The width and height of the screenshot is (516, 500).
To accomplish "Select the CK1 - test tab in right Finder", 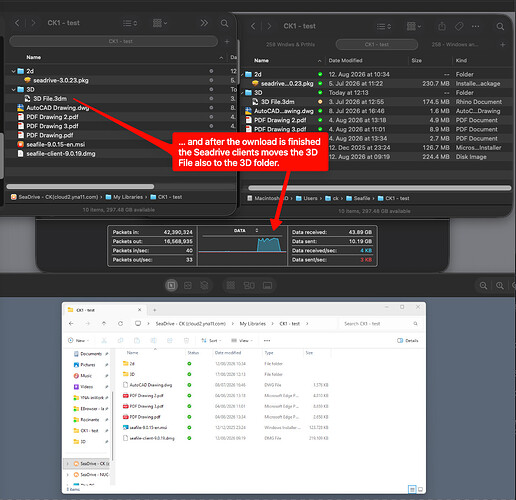I will click(377, 44).
